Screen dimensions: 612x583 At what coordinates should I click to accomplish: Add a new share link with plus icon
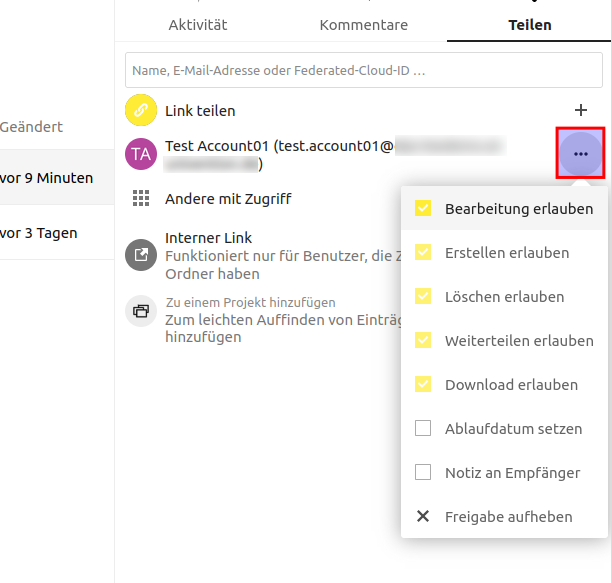coord(581,110)
